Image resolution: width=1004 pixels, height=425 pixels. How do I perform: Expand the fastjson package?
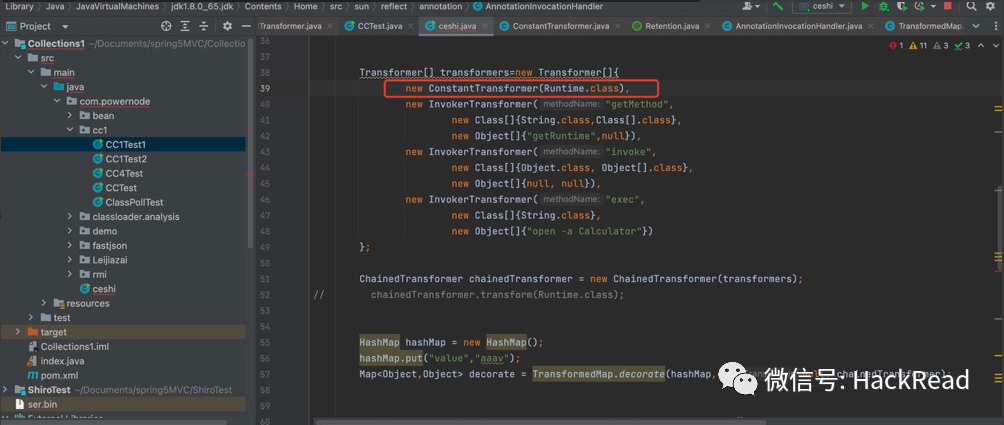point(70,245)
